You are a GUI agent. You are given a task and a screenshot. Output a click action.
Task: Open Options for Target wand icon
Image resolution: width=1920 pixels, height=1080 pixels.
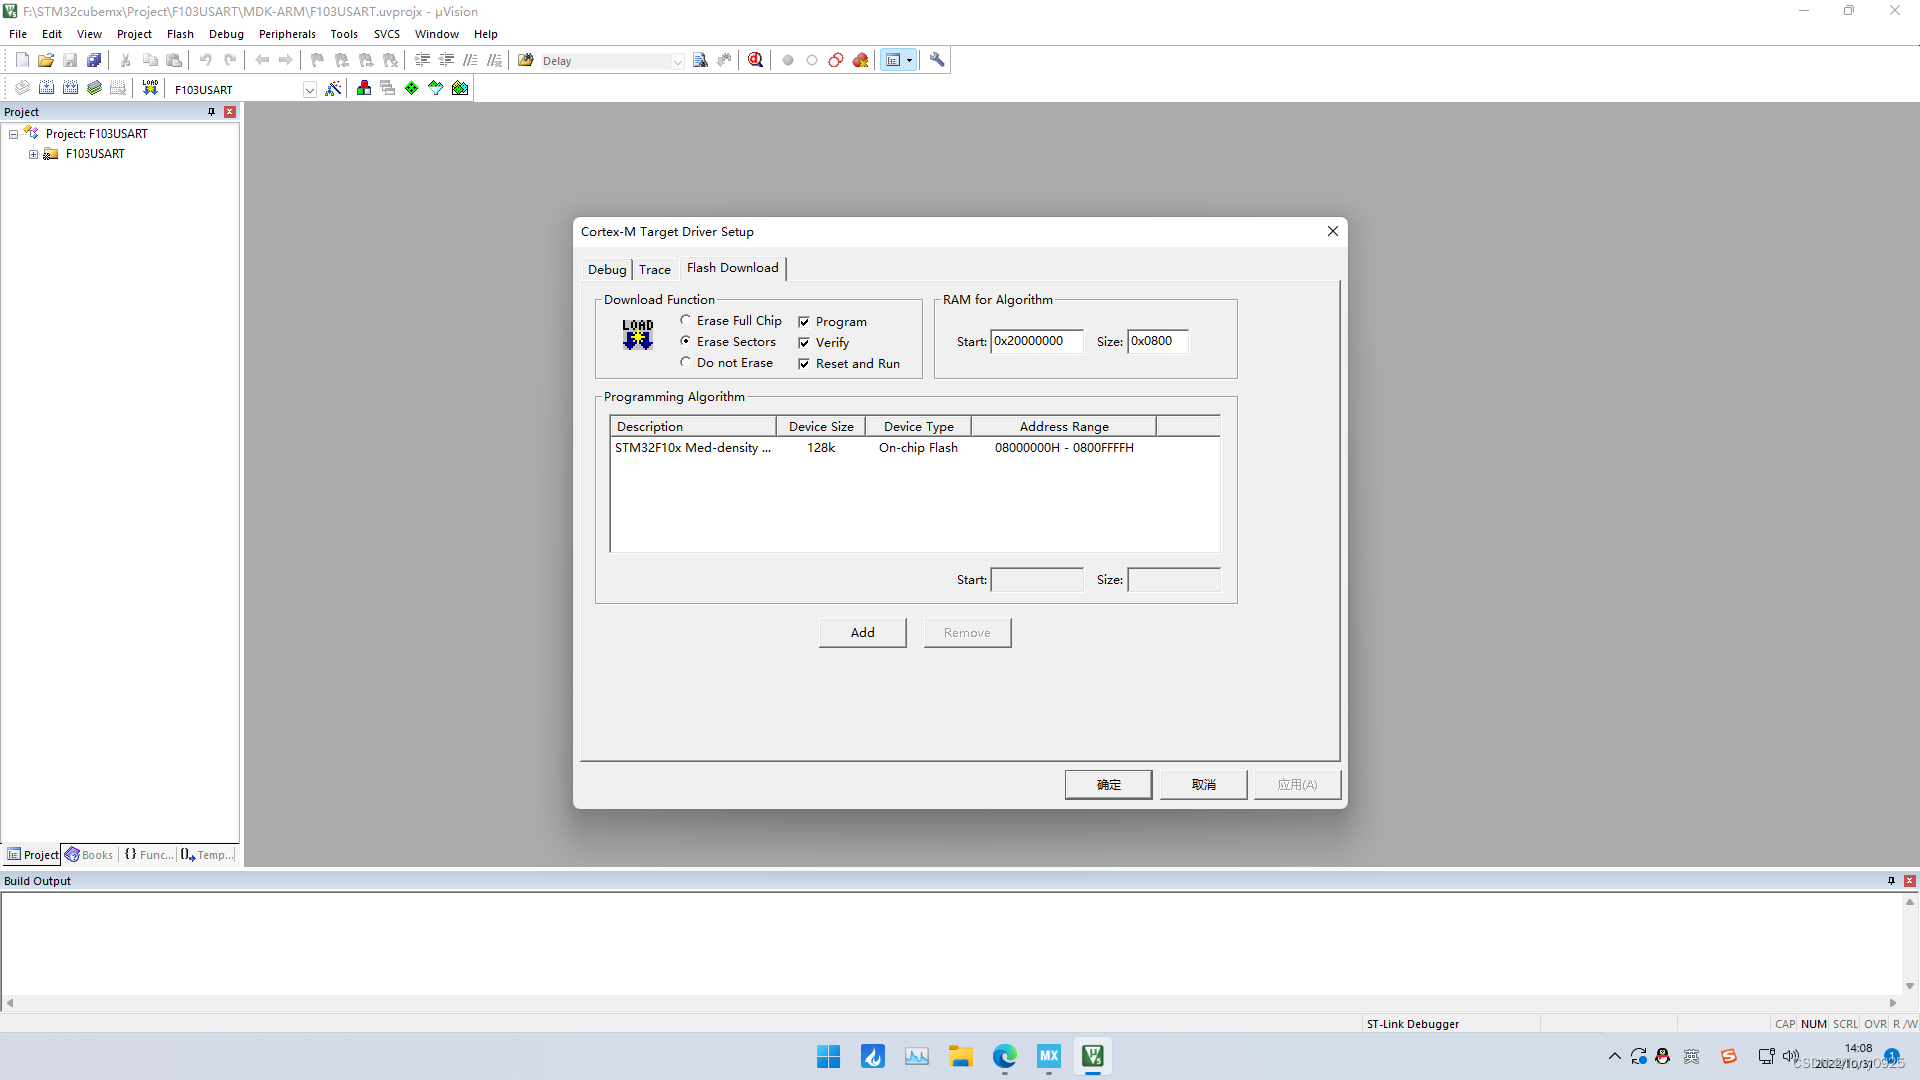click(x=333, y=89)
